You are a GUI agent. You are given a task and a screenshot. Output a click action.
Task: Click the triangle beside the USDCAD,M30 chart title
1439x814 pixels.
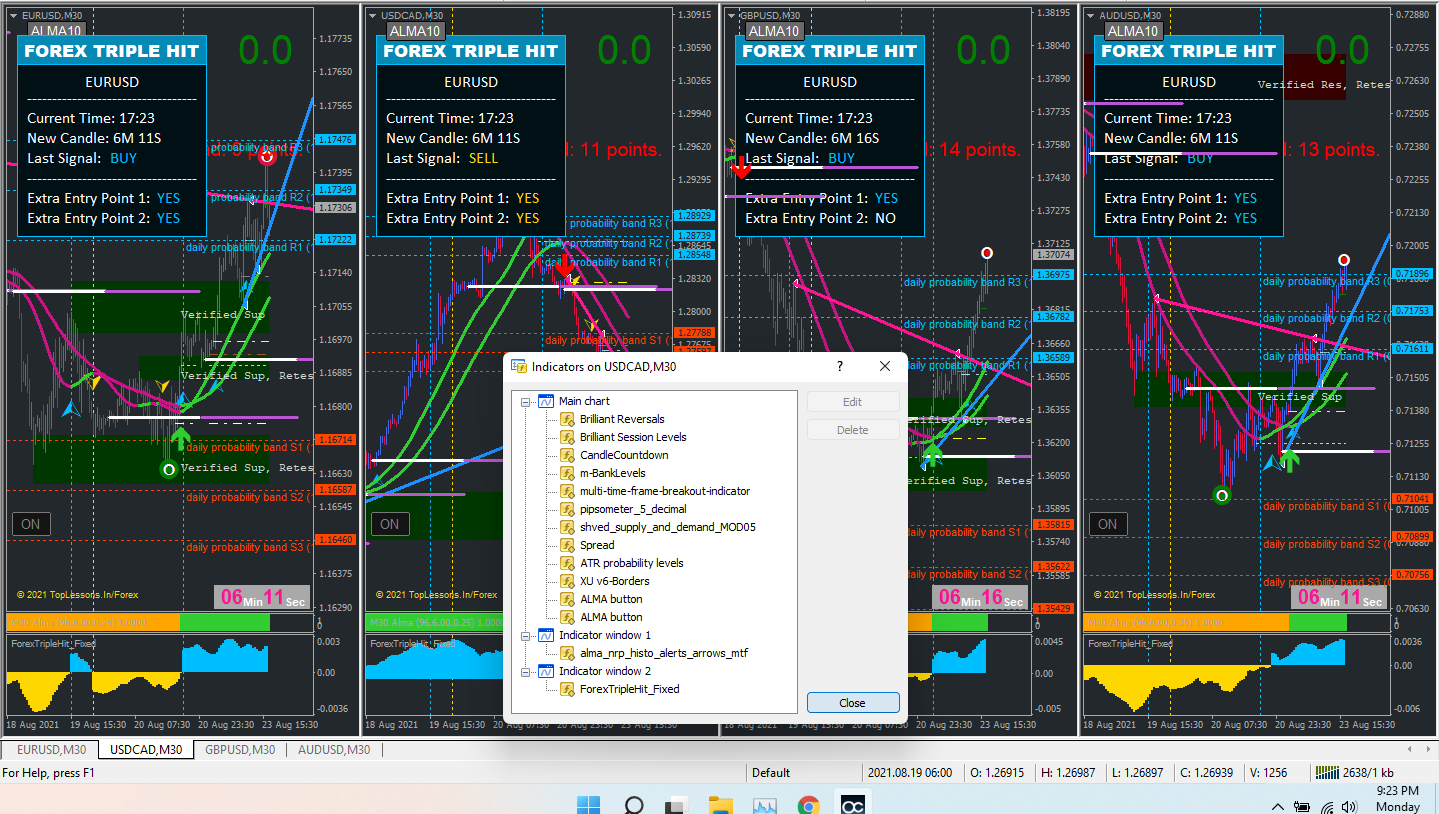click(x=372, y=15)
